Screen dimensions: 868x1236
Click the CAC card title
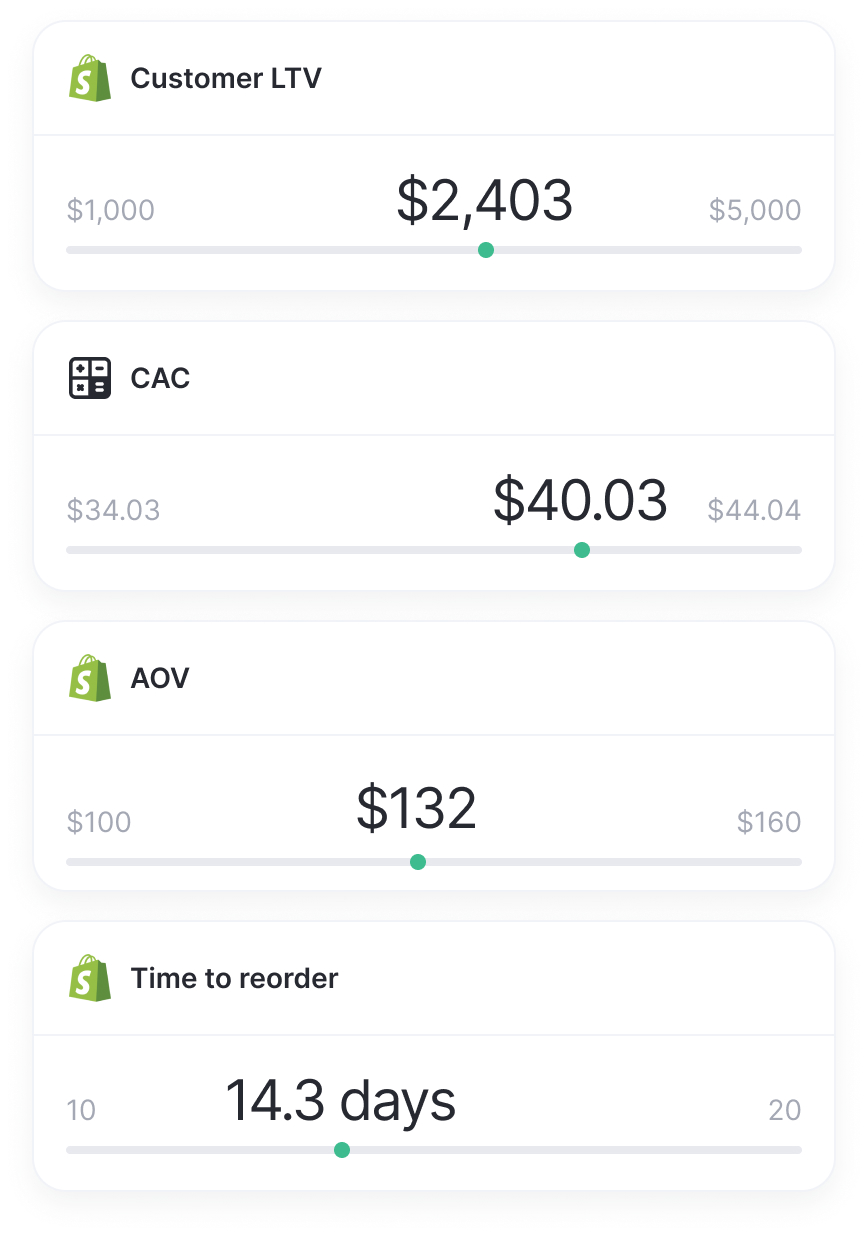(160, 378)
